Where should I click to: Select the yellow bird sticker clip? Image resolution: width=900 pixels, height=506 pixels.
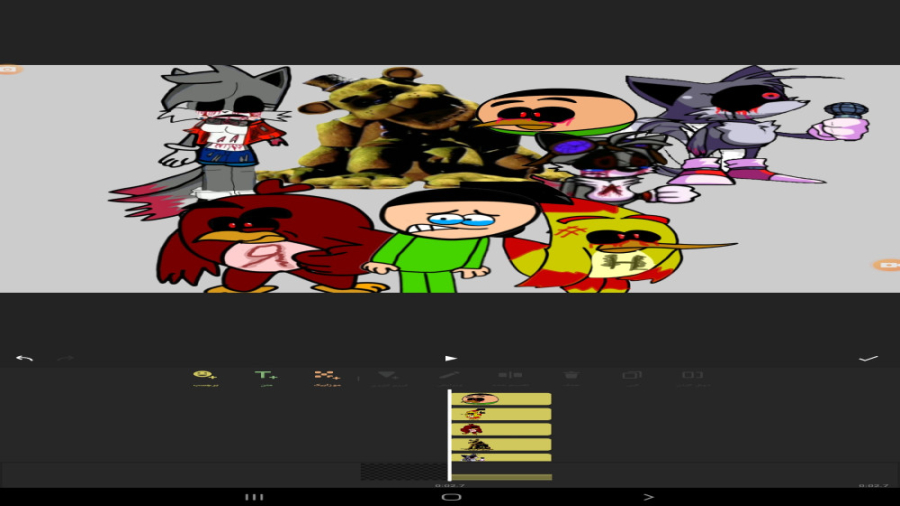click(501, 414)
